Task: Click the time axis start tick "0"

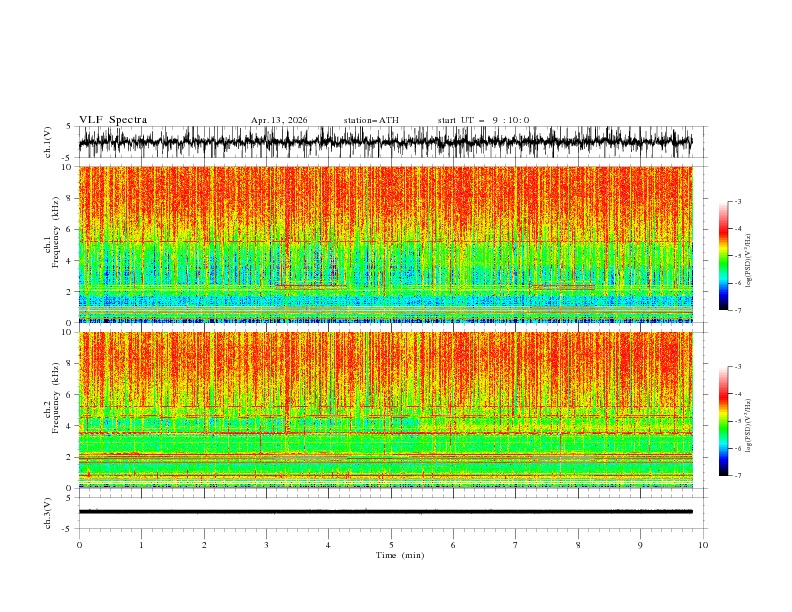Action: tap(79, 545)
